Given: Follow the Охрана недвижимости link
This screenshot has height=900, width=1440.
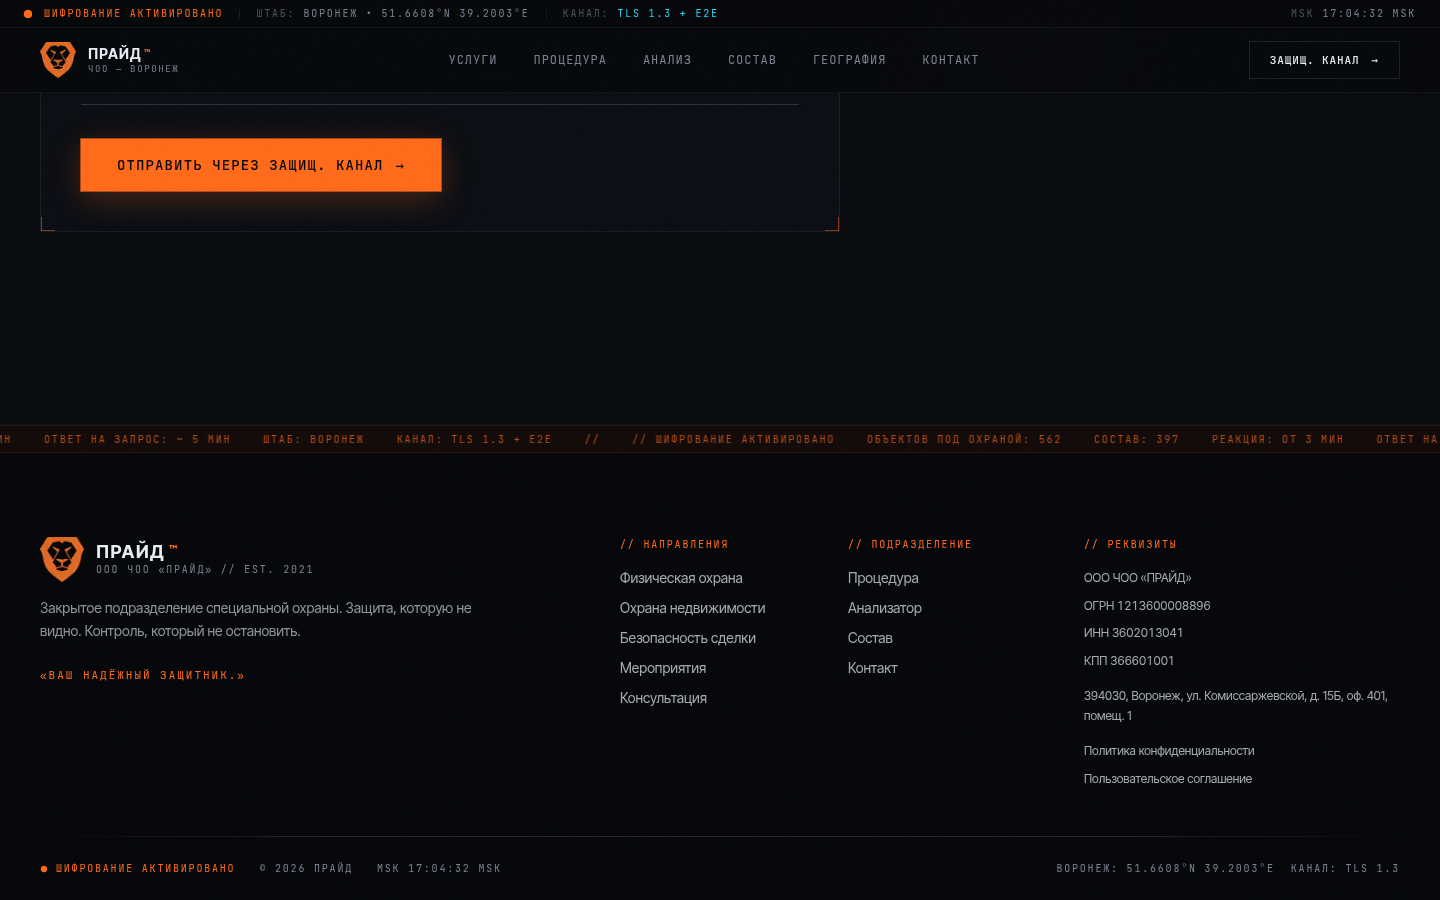Looking at the screenshot, I should point(692,608).
